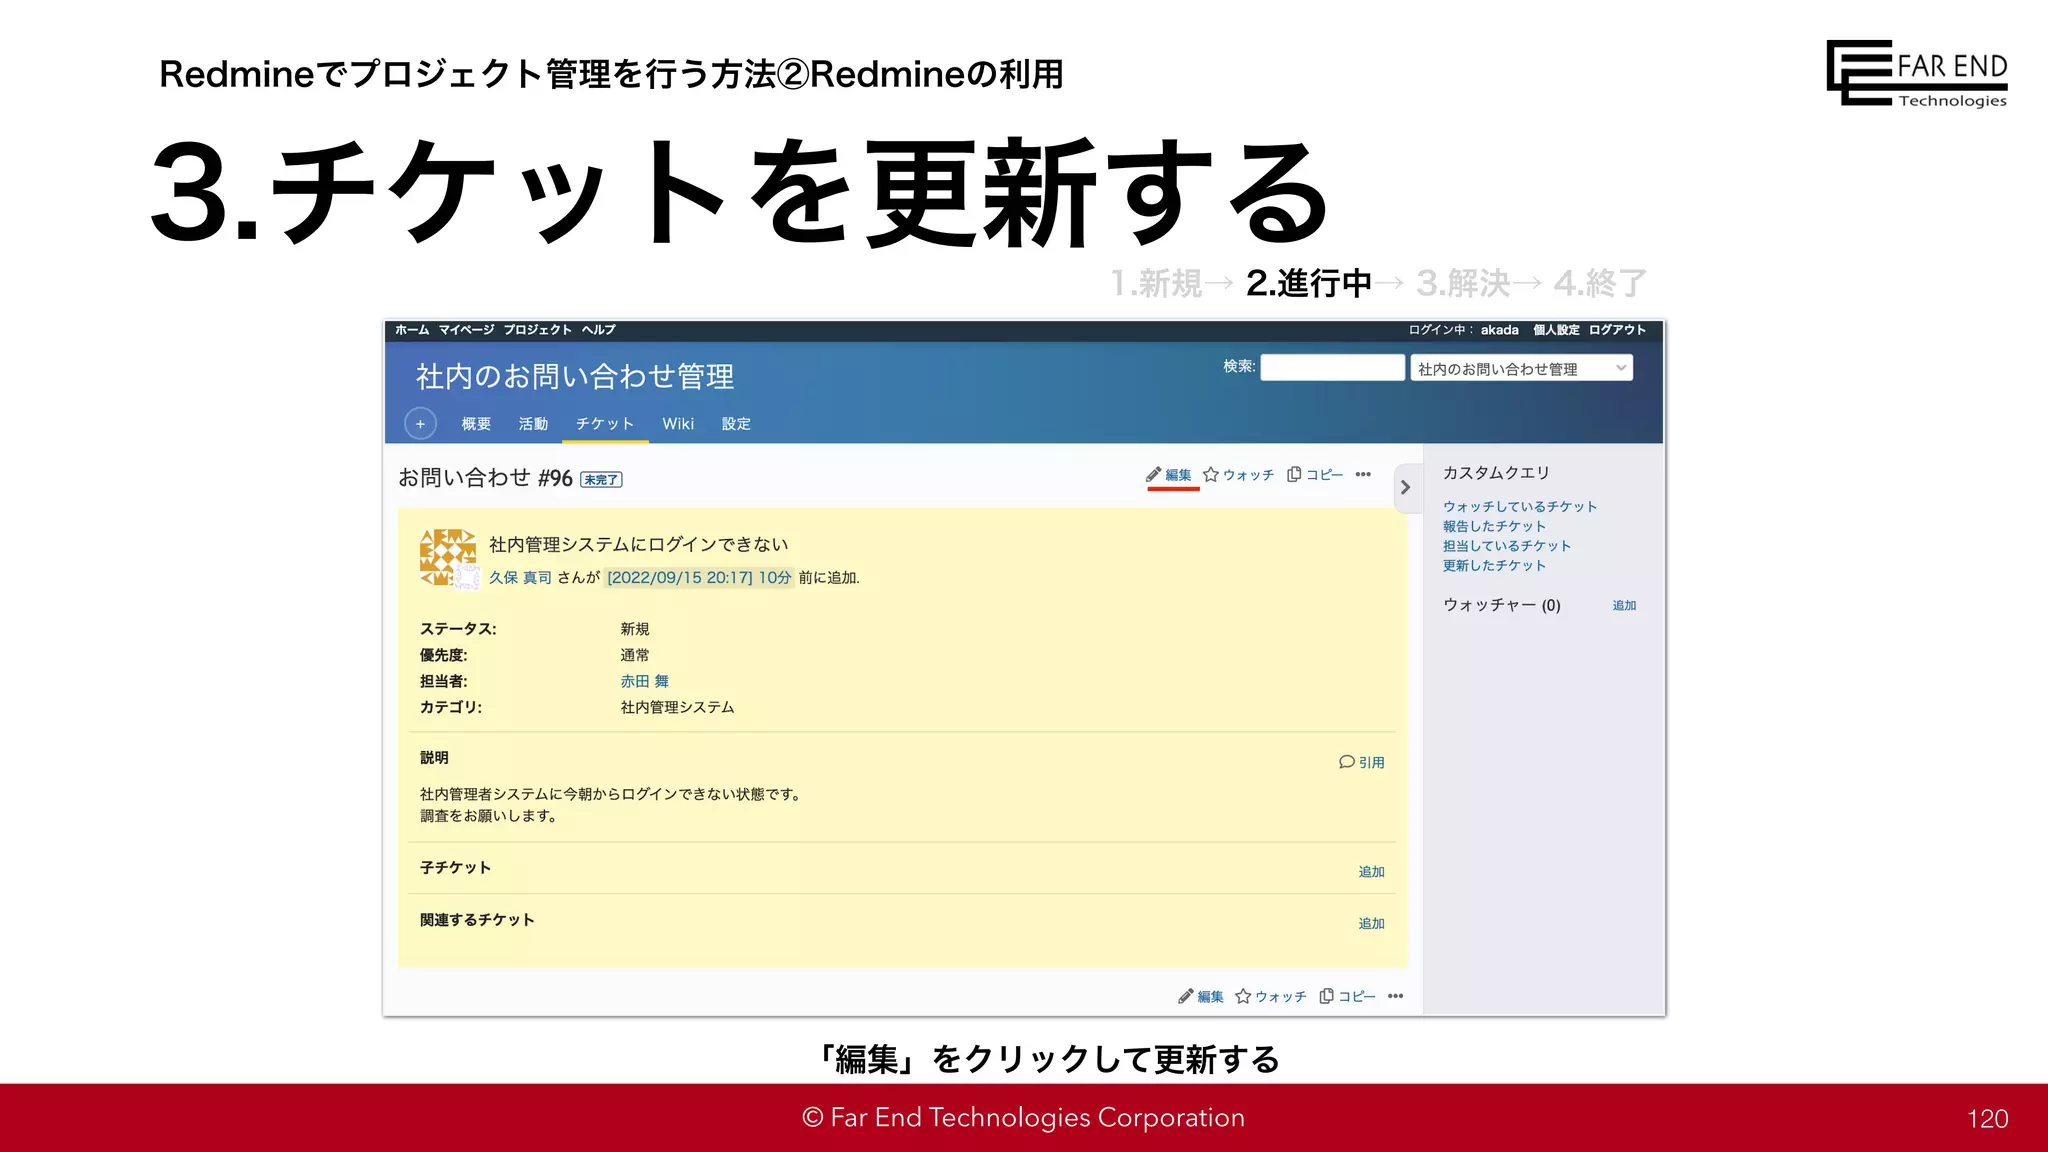Click the bottom コピー icon

1326,996
